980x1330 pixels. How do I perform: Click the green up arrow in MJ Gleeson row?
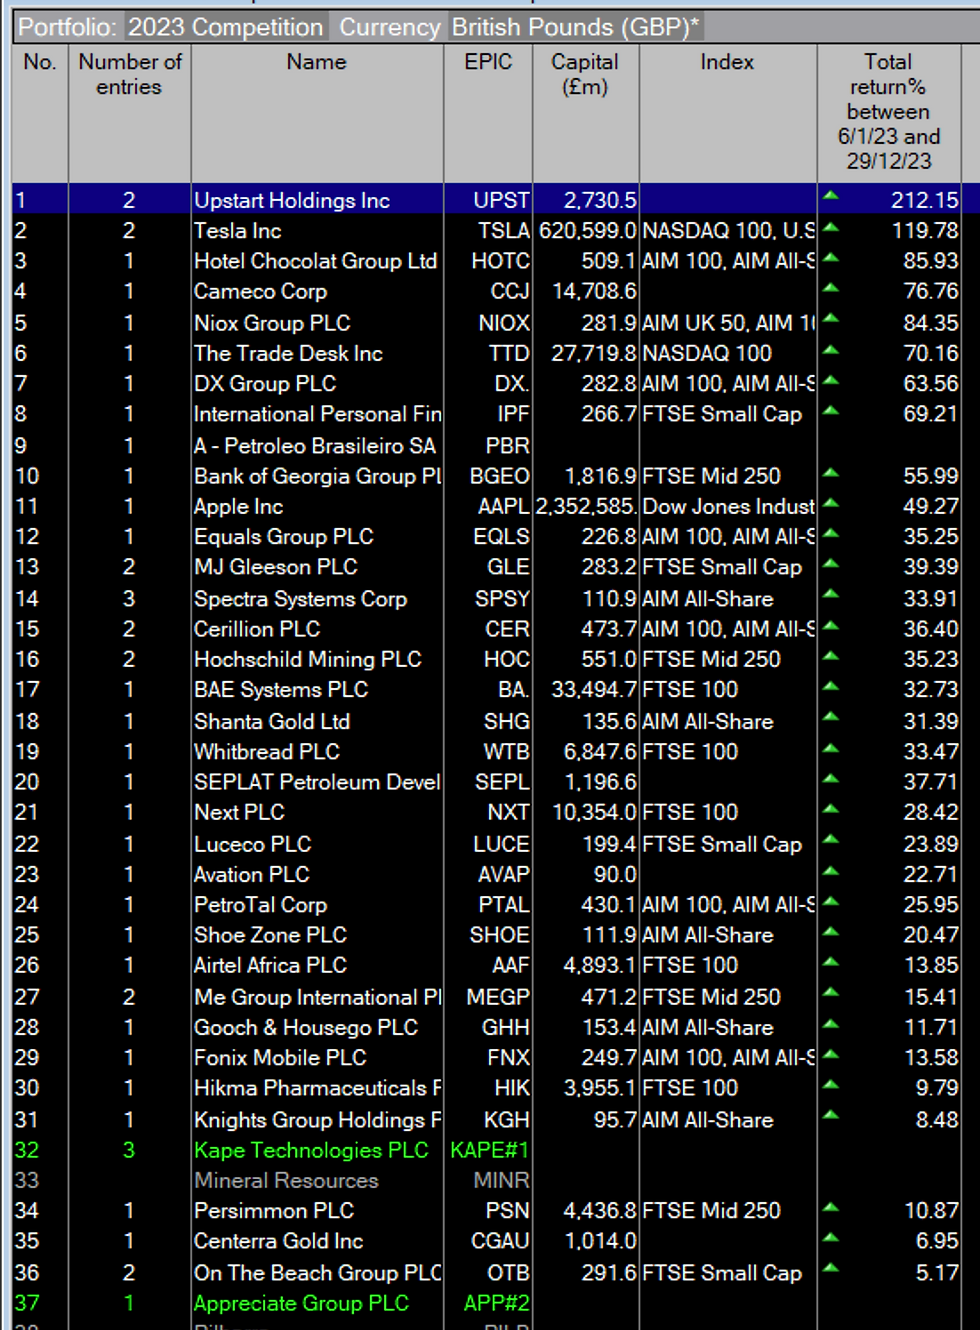tap(830, 563)
